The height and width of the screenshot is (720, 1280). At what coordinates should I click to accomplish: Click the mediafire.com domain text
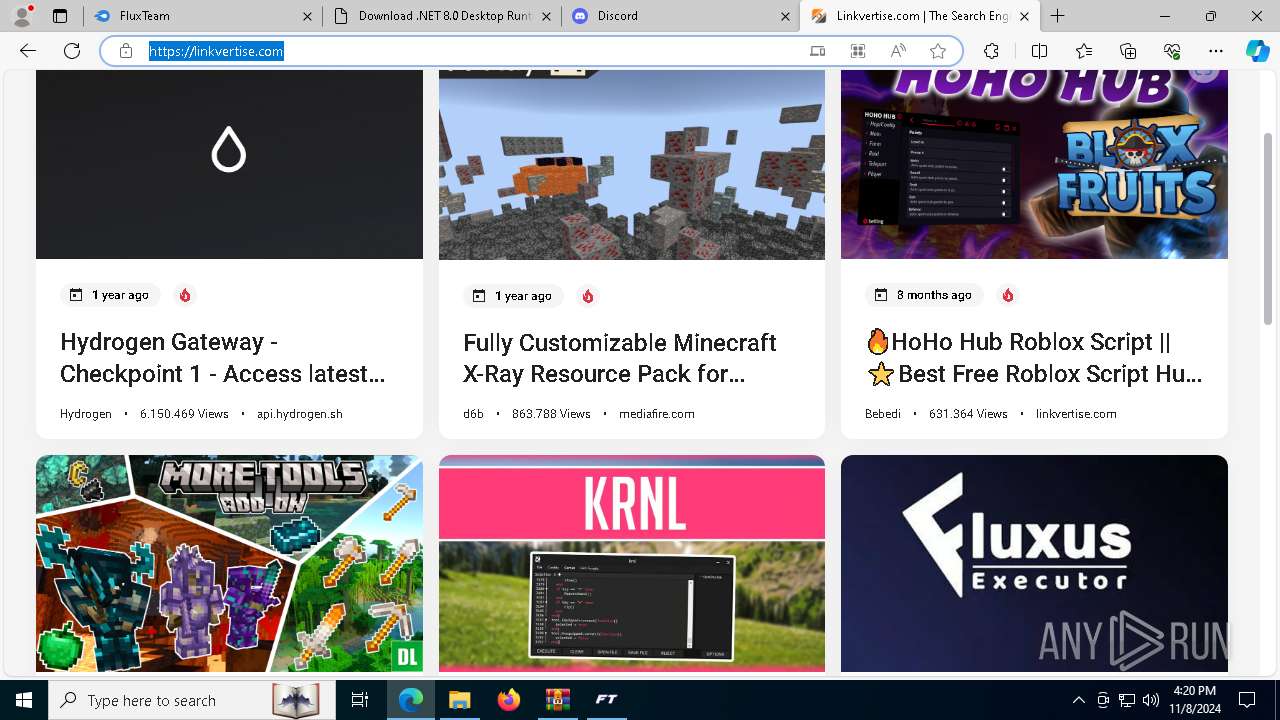click(x=657, y=413)
